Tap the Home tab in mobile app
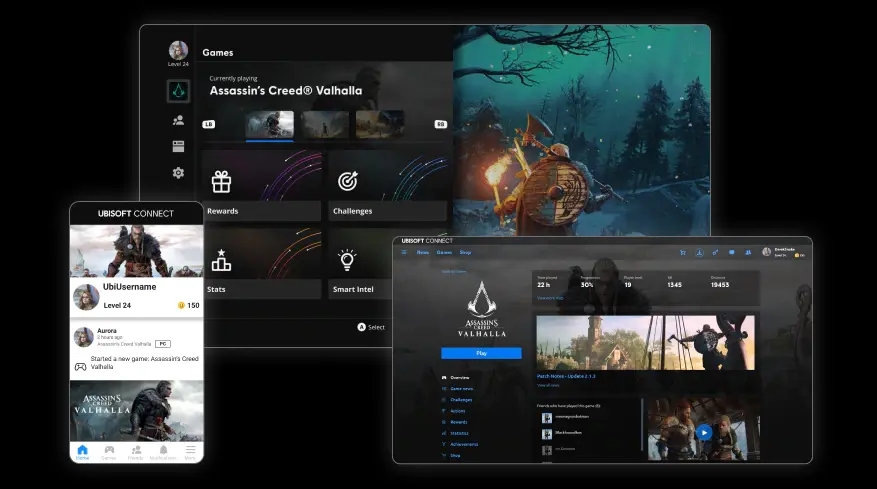 82,452
